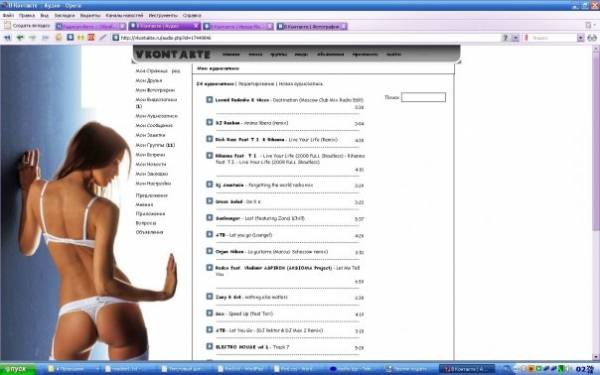Open Мои Группы (11) sidebar link

point(155,145)
